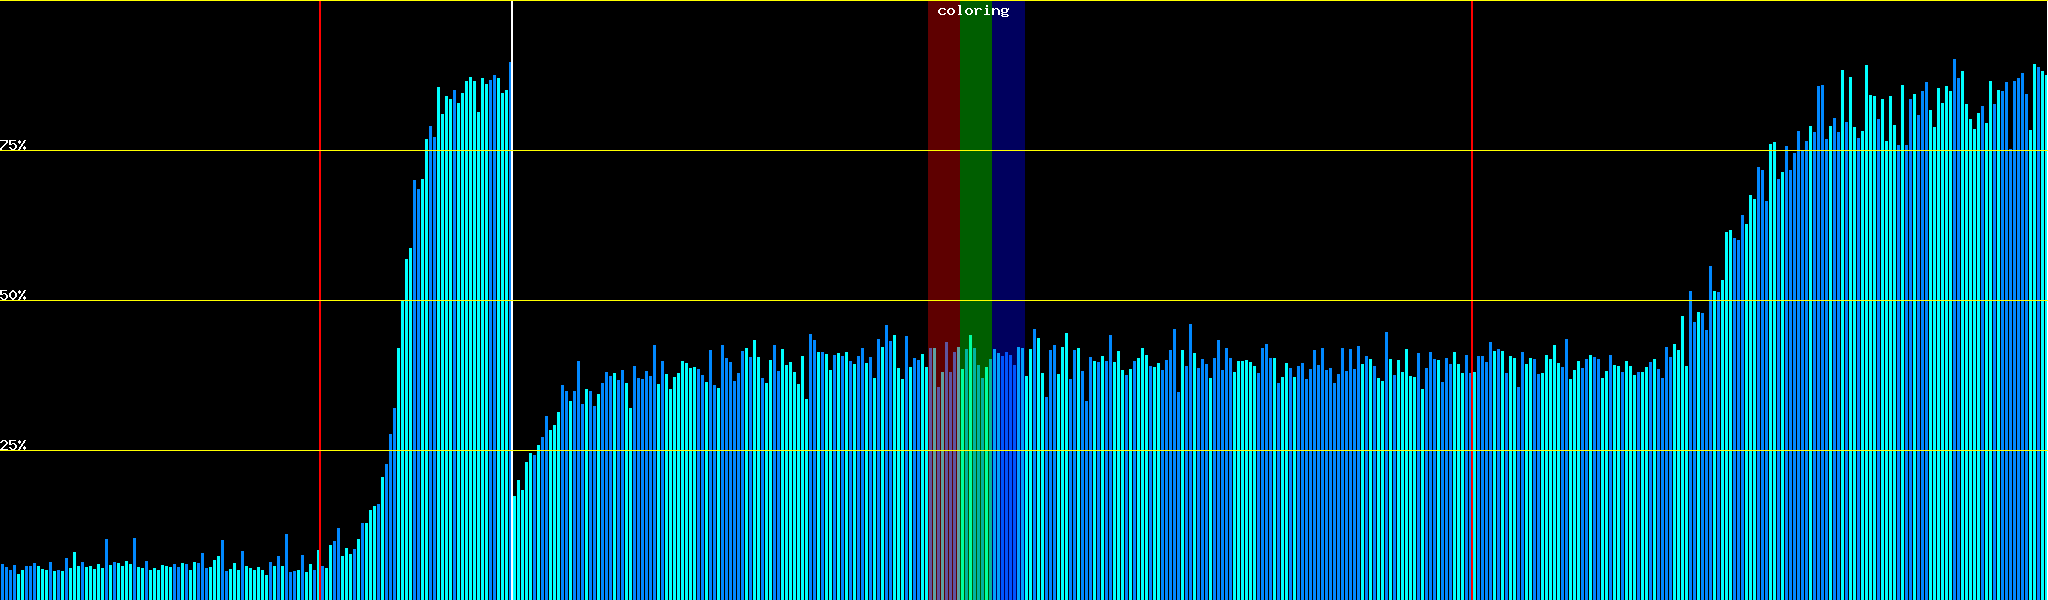The width and height of the screenshot is (2048, 600).
Task: Click the right red vertical marker line
Action: [x=1472, y=200]
